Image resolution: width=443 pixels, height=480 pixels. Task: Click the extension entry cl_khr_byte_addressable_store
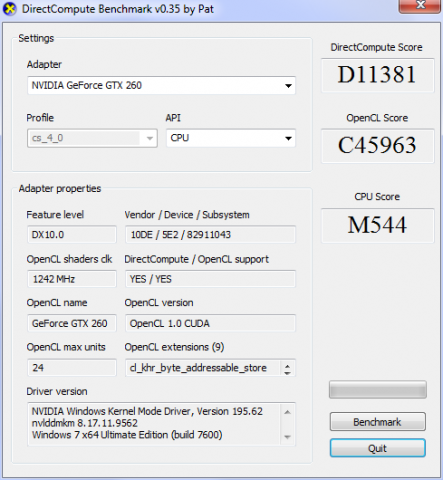point(198,368)
